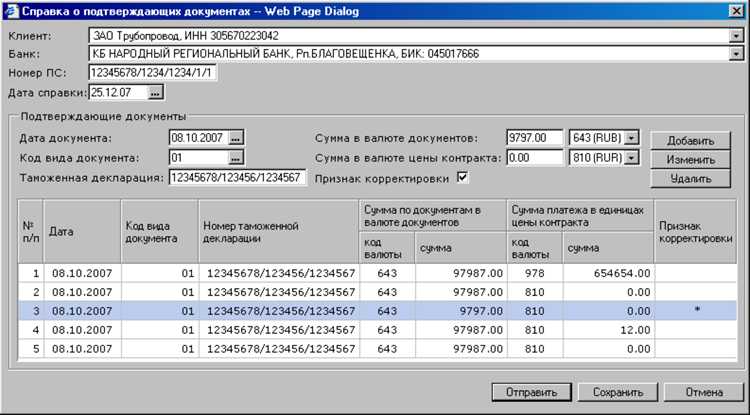
Task: Focus the Сумма в валюте документов field
Action: [x=535, y=138]
